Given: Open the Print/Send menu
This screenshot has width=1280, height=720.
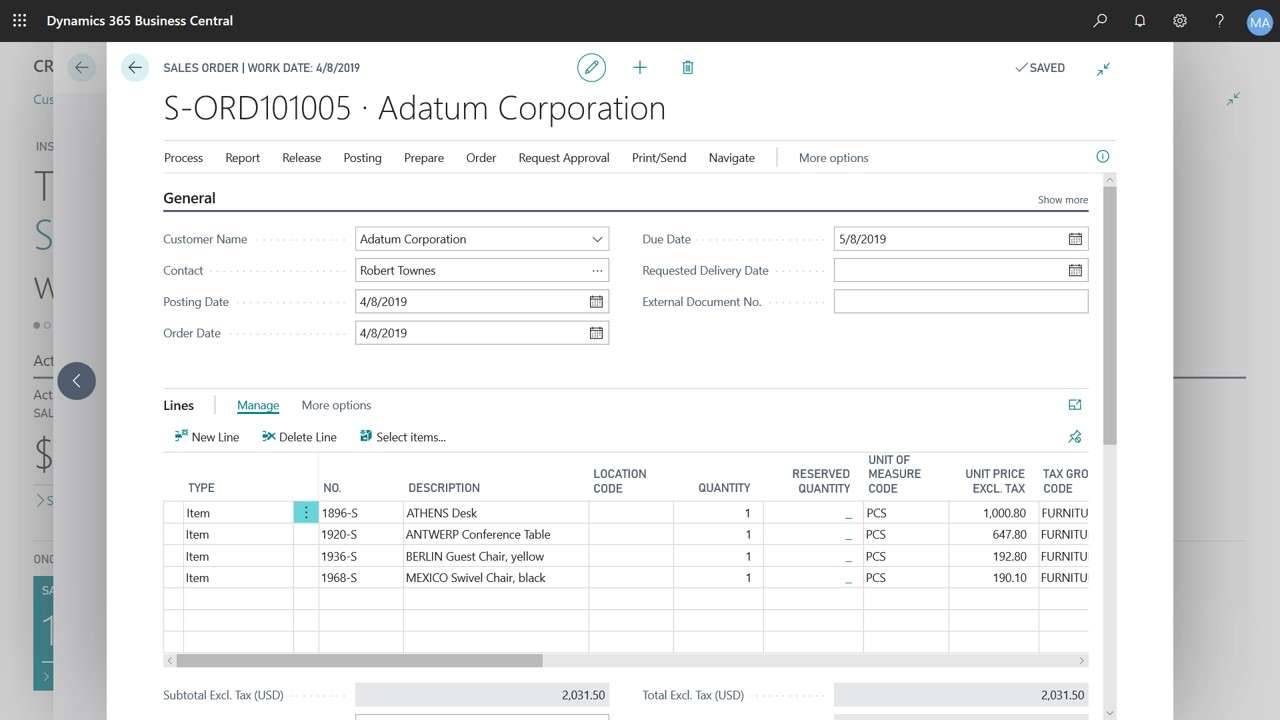Looking at the screenshot, I should click(659, 158).
